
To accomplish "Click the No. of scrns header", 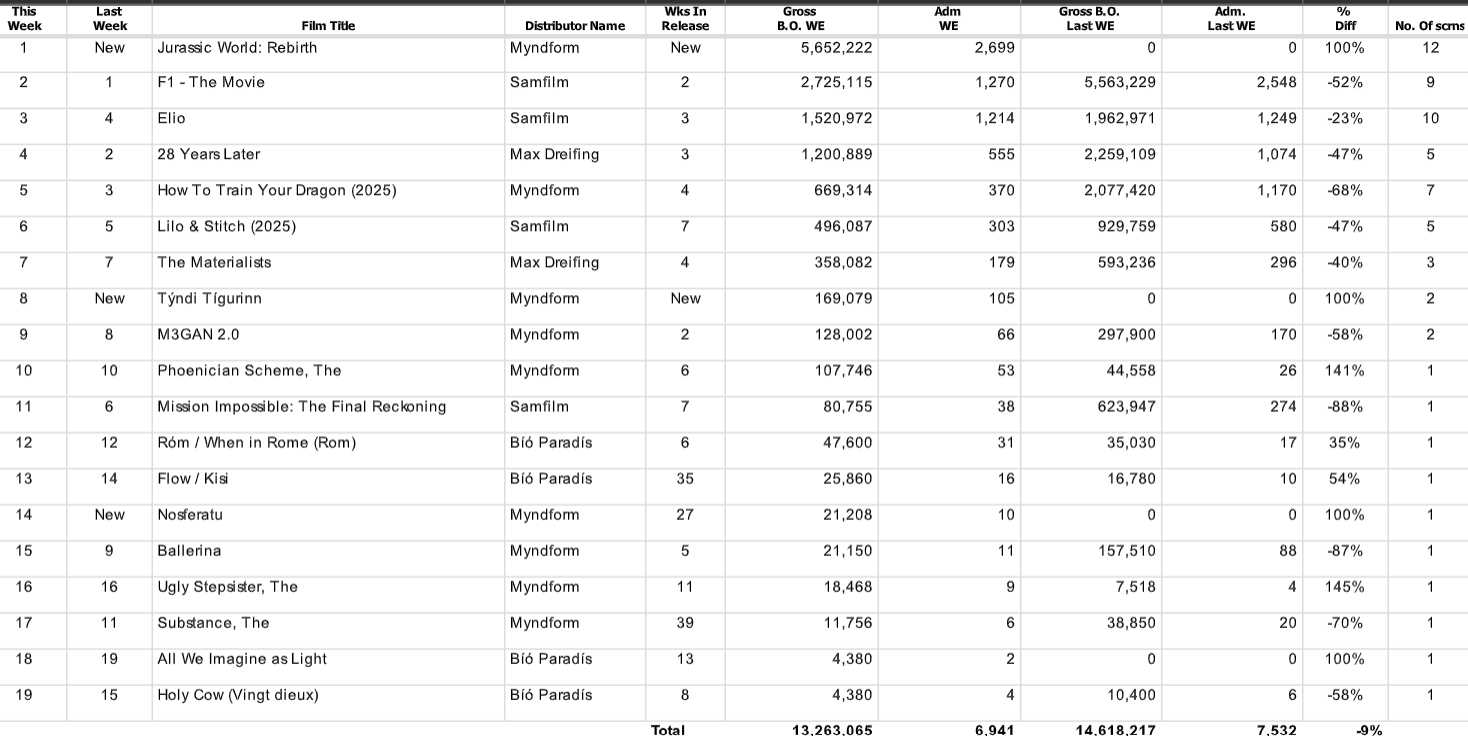I will coord(1430,26).
